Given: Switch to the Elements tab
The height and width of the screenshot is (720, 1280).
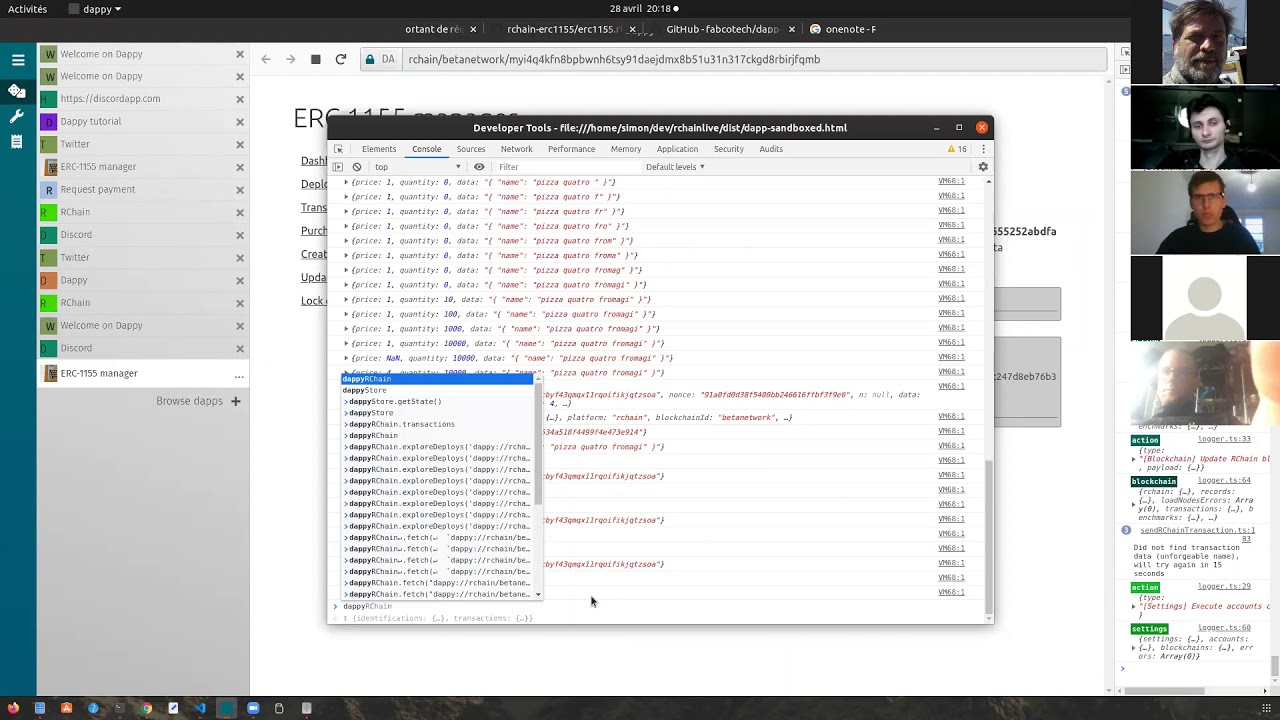Looking at the screenshot, I should [x=379, y=149].
